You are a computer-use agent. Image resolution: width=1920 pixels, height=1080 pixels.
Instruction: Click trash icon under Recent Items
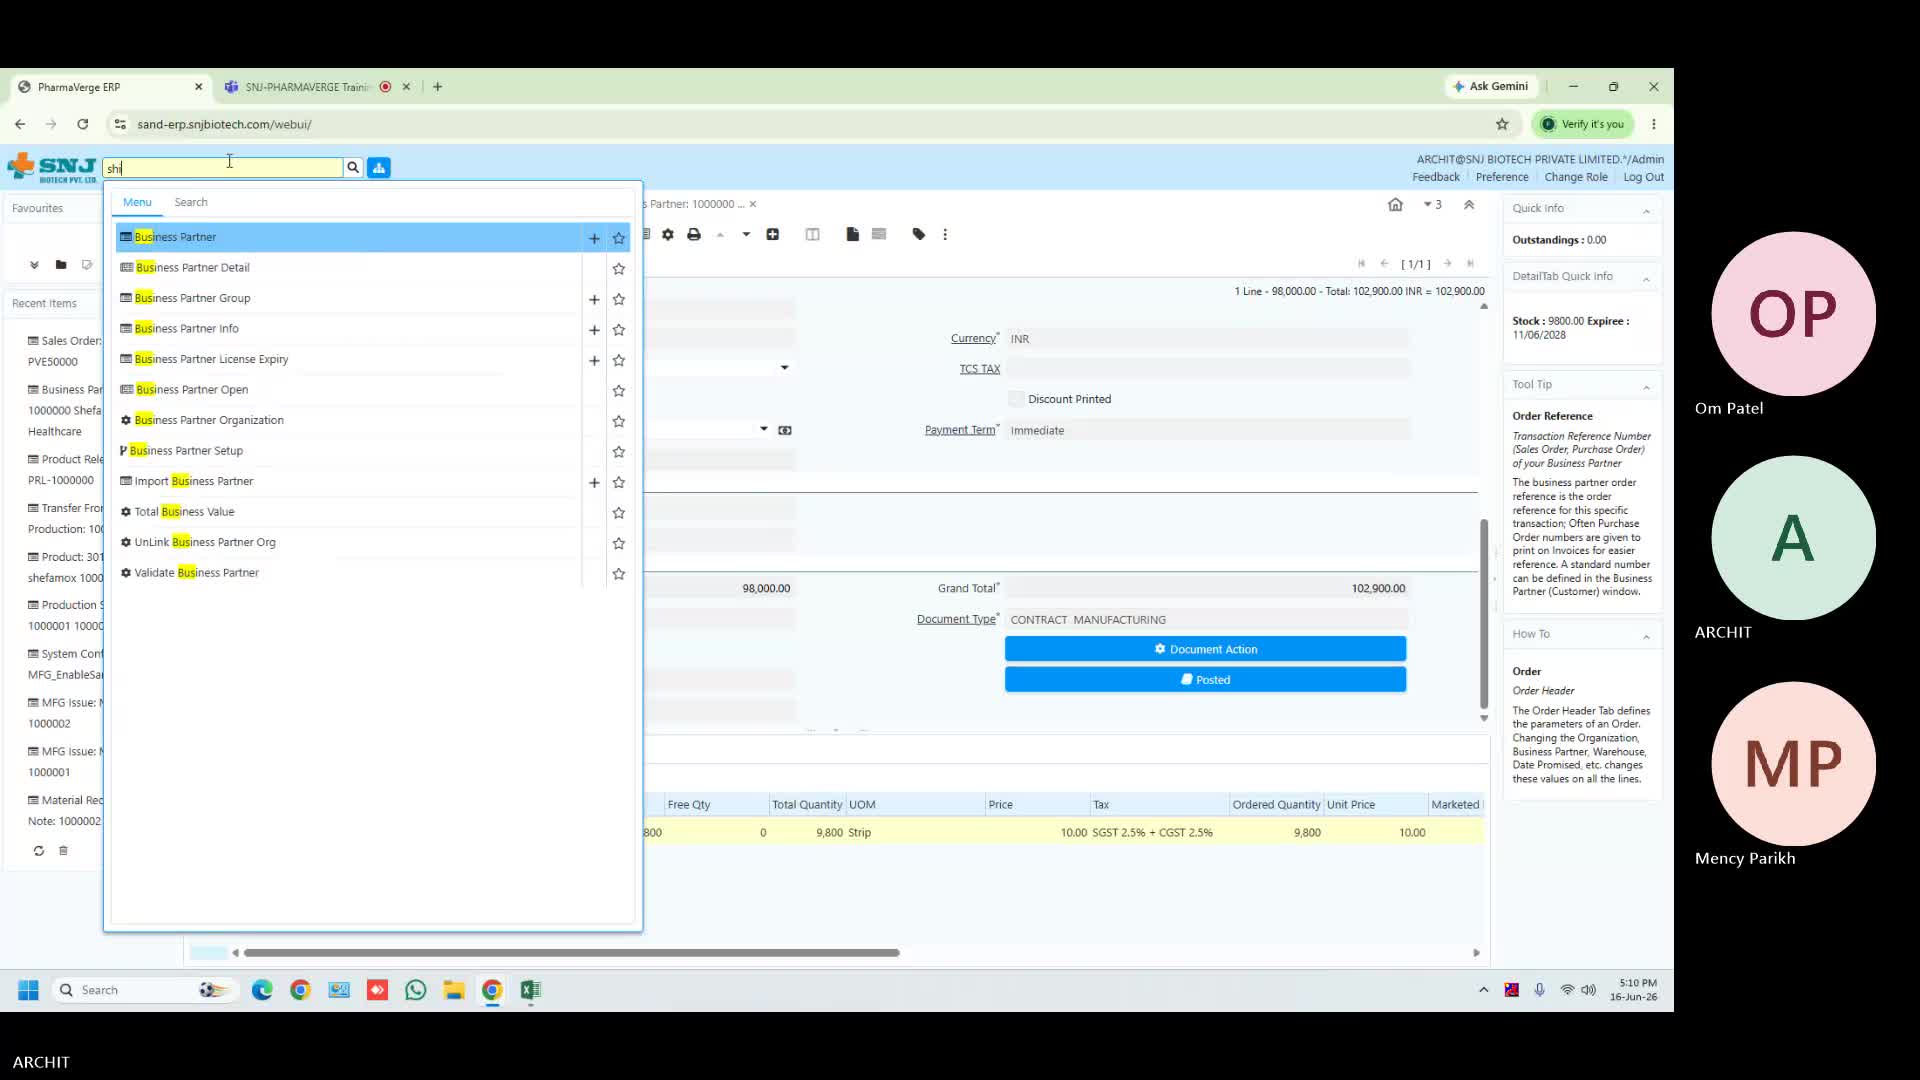point(63,851)
